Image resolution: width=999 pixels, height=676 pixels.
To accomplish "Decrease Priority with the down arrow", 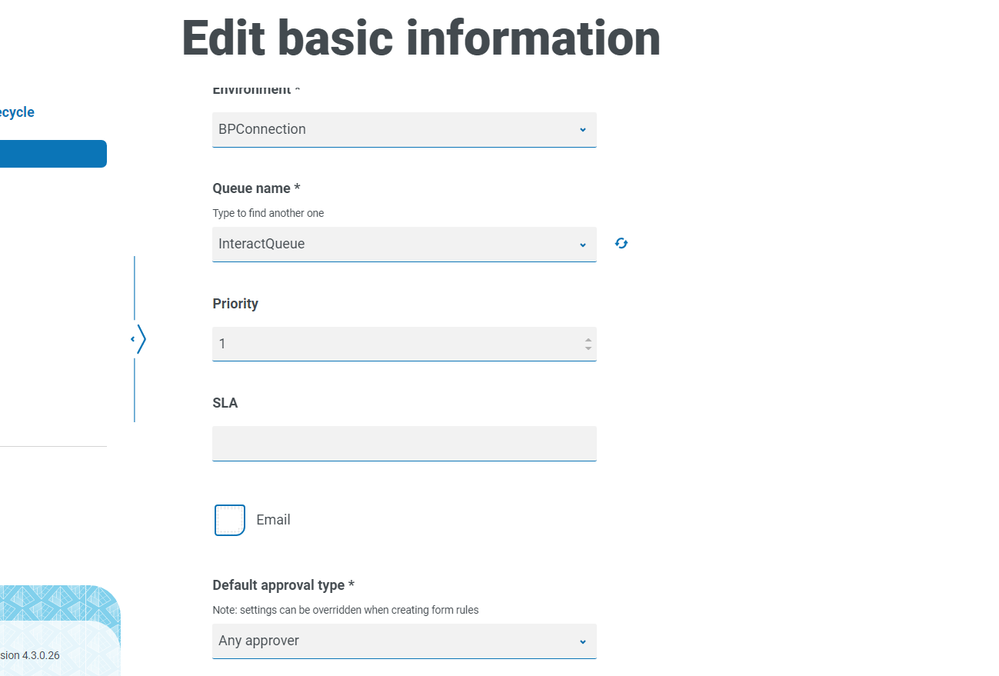I will (x=588, y=348).
